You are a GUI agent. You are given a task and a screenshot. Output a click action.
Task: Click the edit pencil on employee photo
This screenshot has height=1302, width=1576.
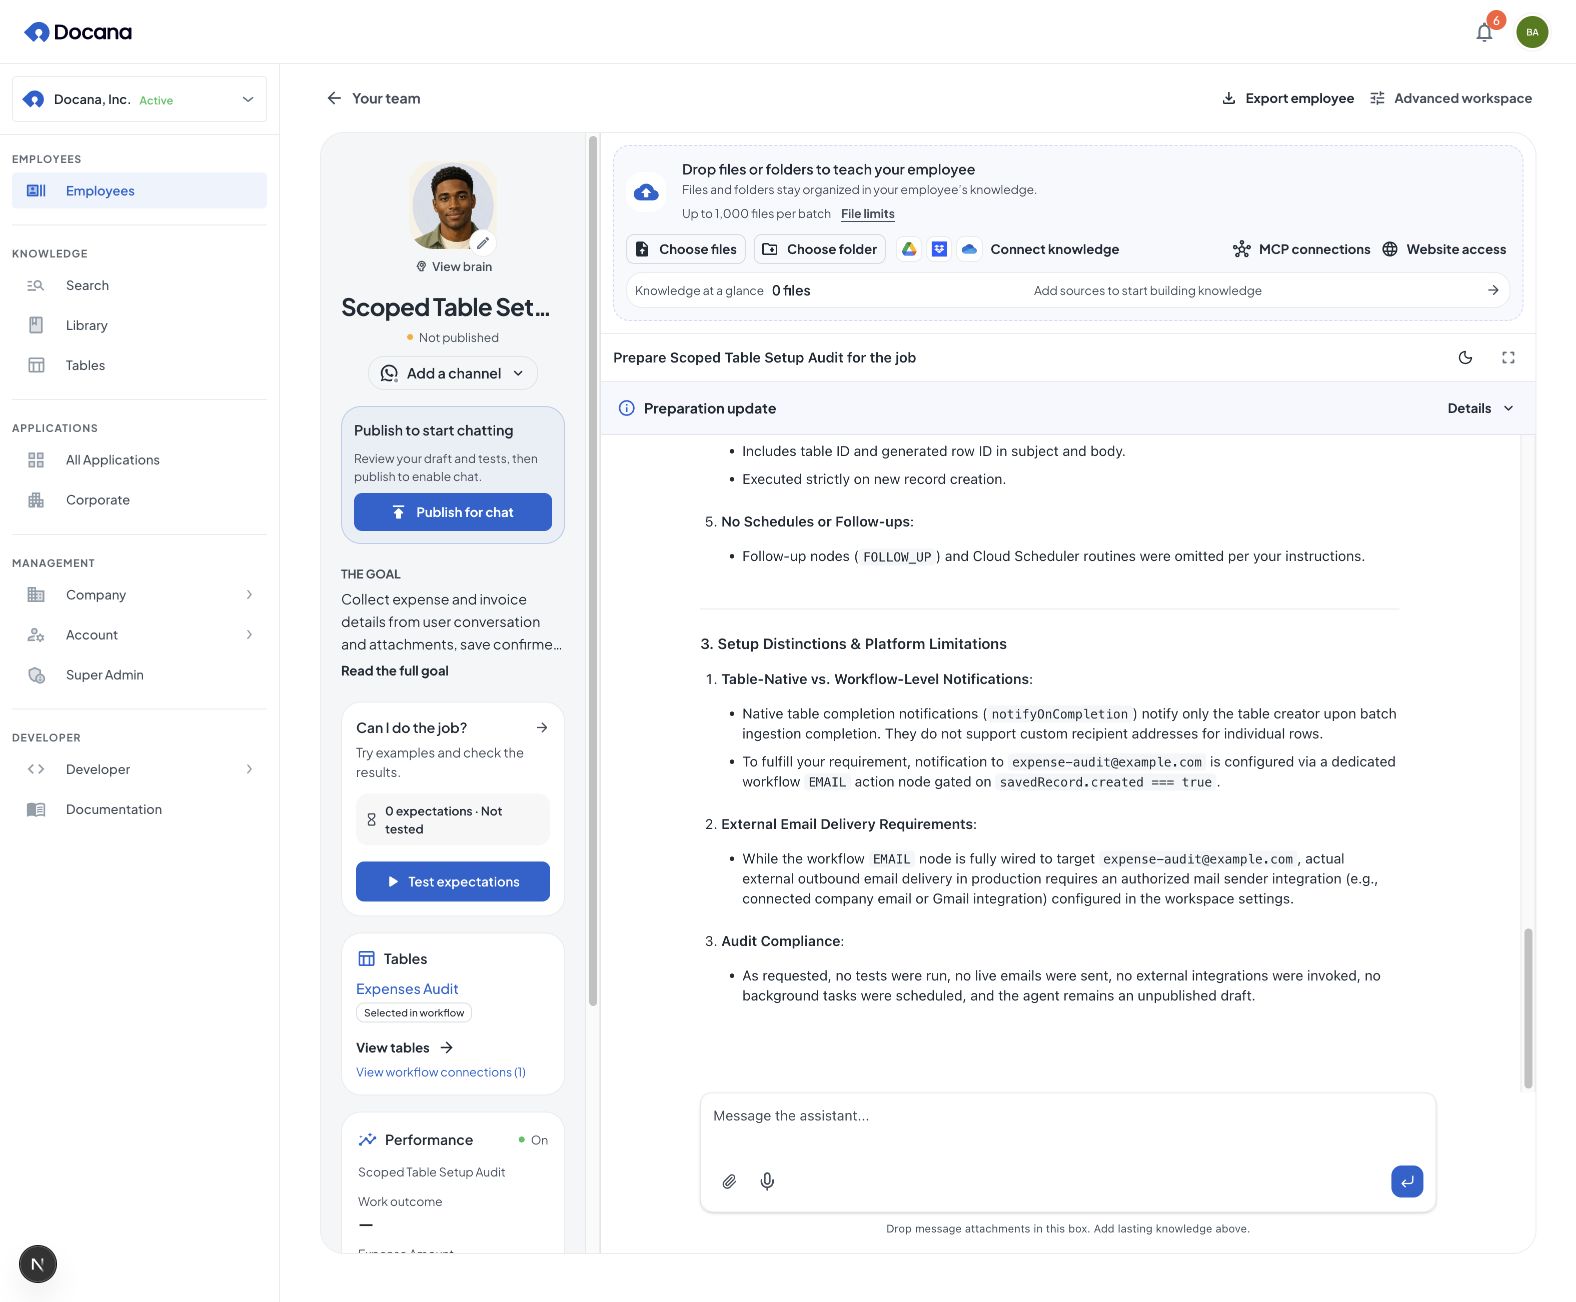pos(482,243)
